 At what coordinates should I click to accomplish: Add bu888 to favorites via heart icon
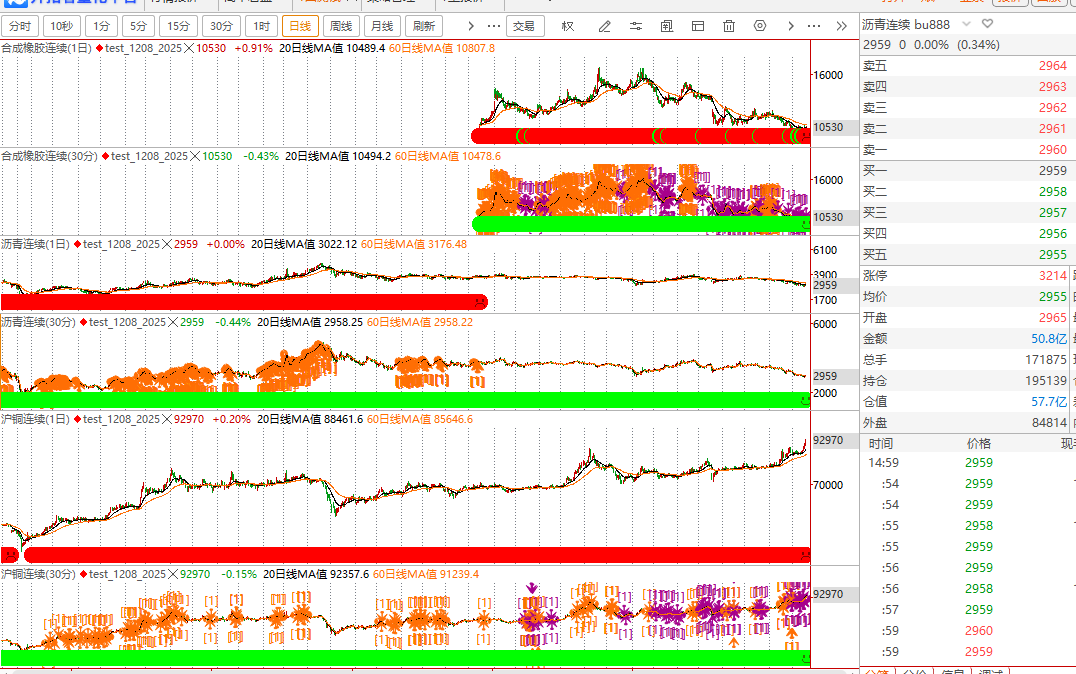pyautogui.click(x=988, y=23)
